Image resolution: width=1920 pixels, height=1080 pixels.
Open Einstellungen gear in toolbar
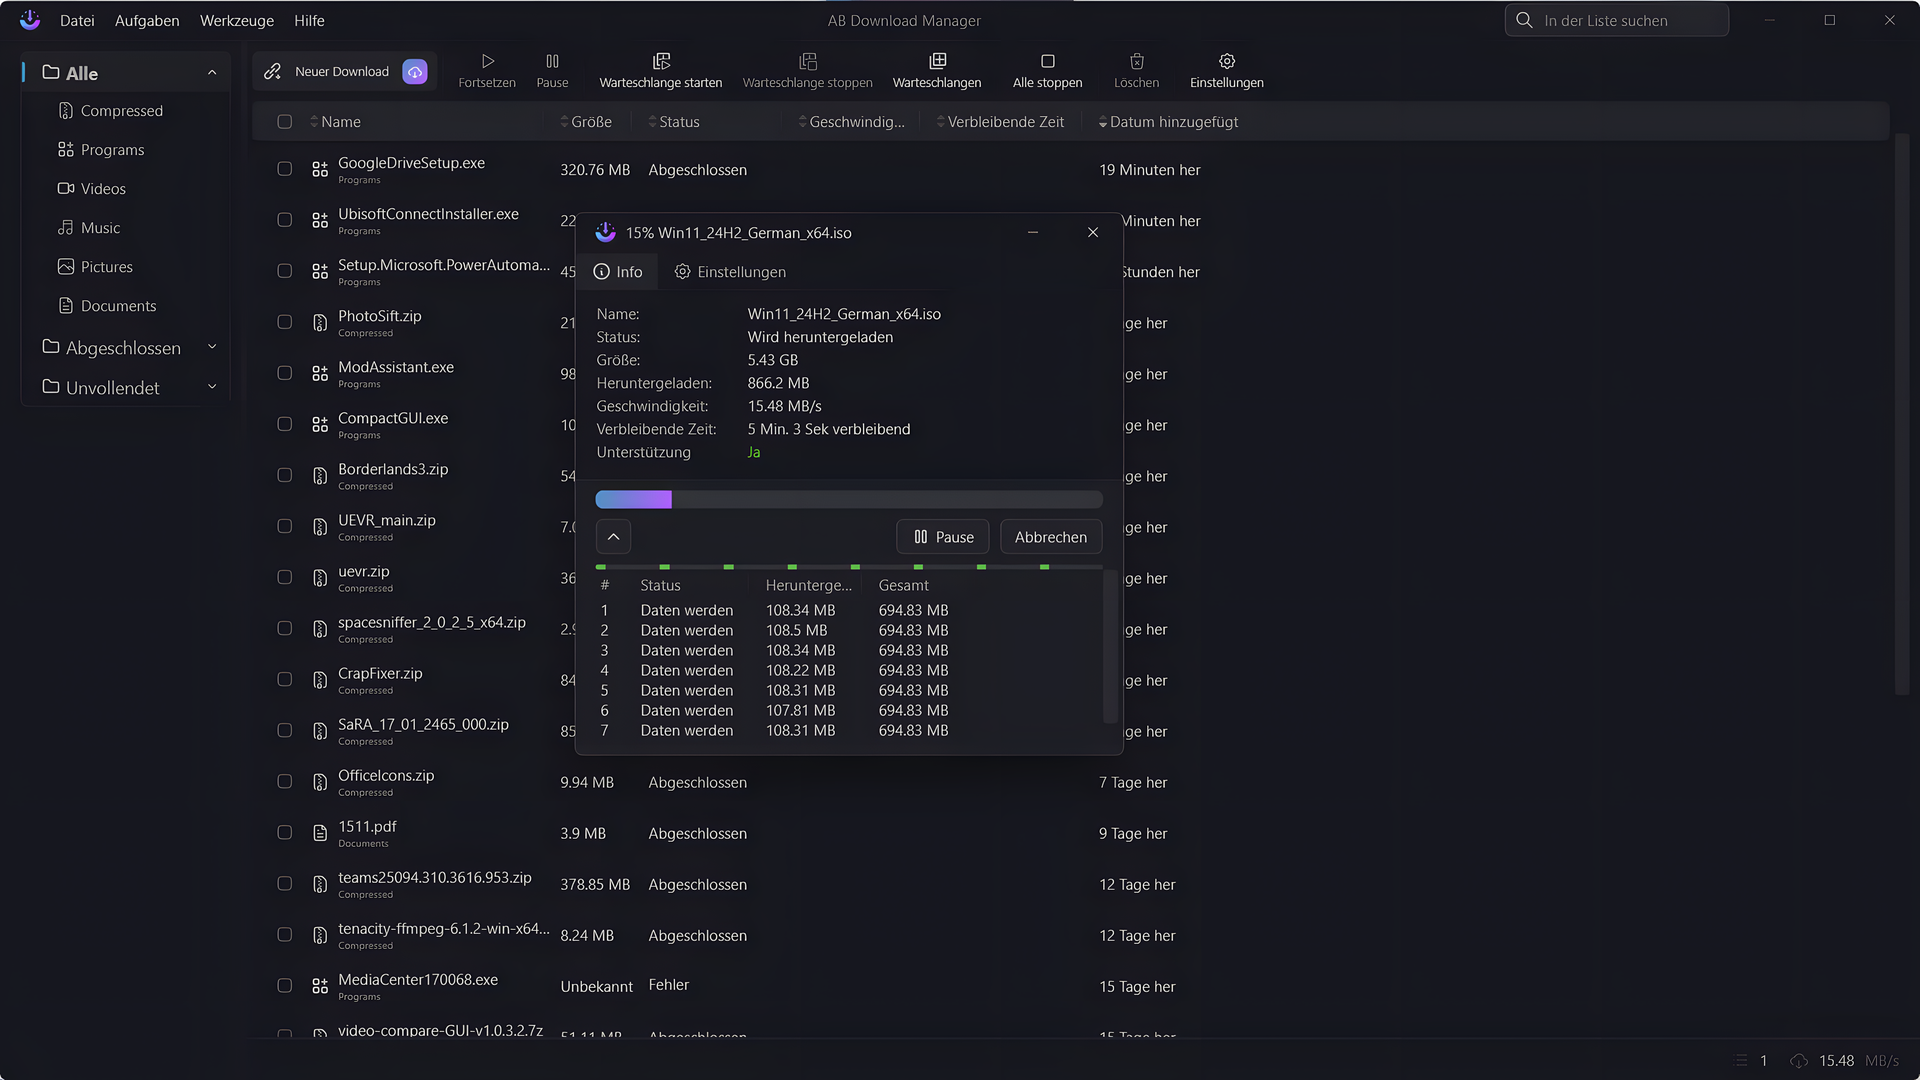(x=1227, y=61)
